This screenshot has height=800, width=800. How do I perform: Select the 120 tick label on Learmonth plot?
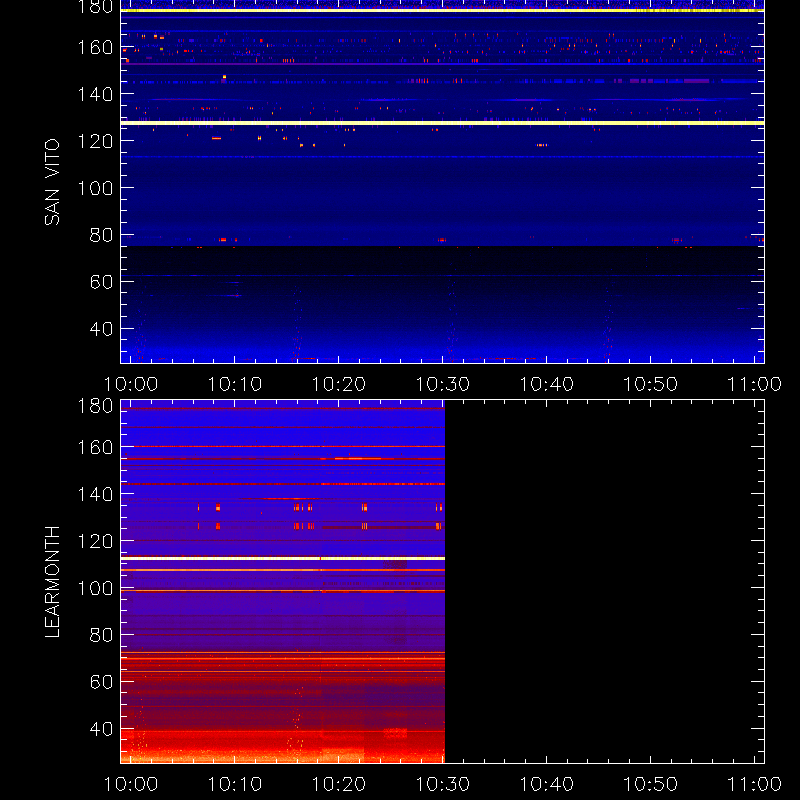point(95,541)
